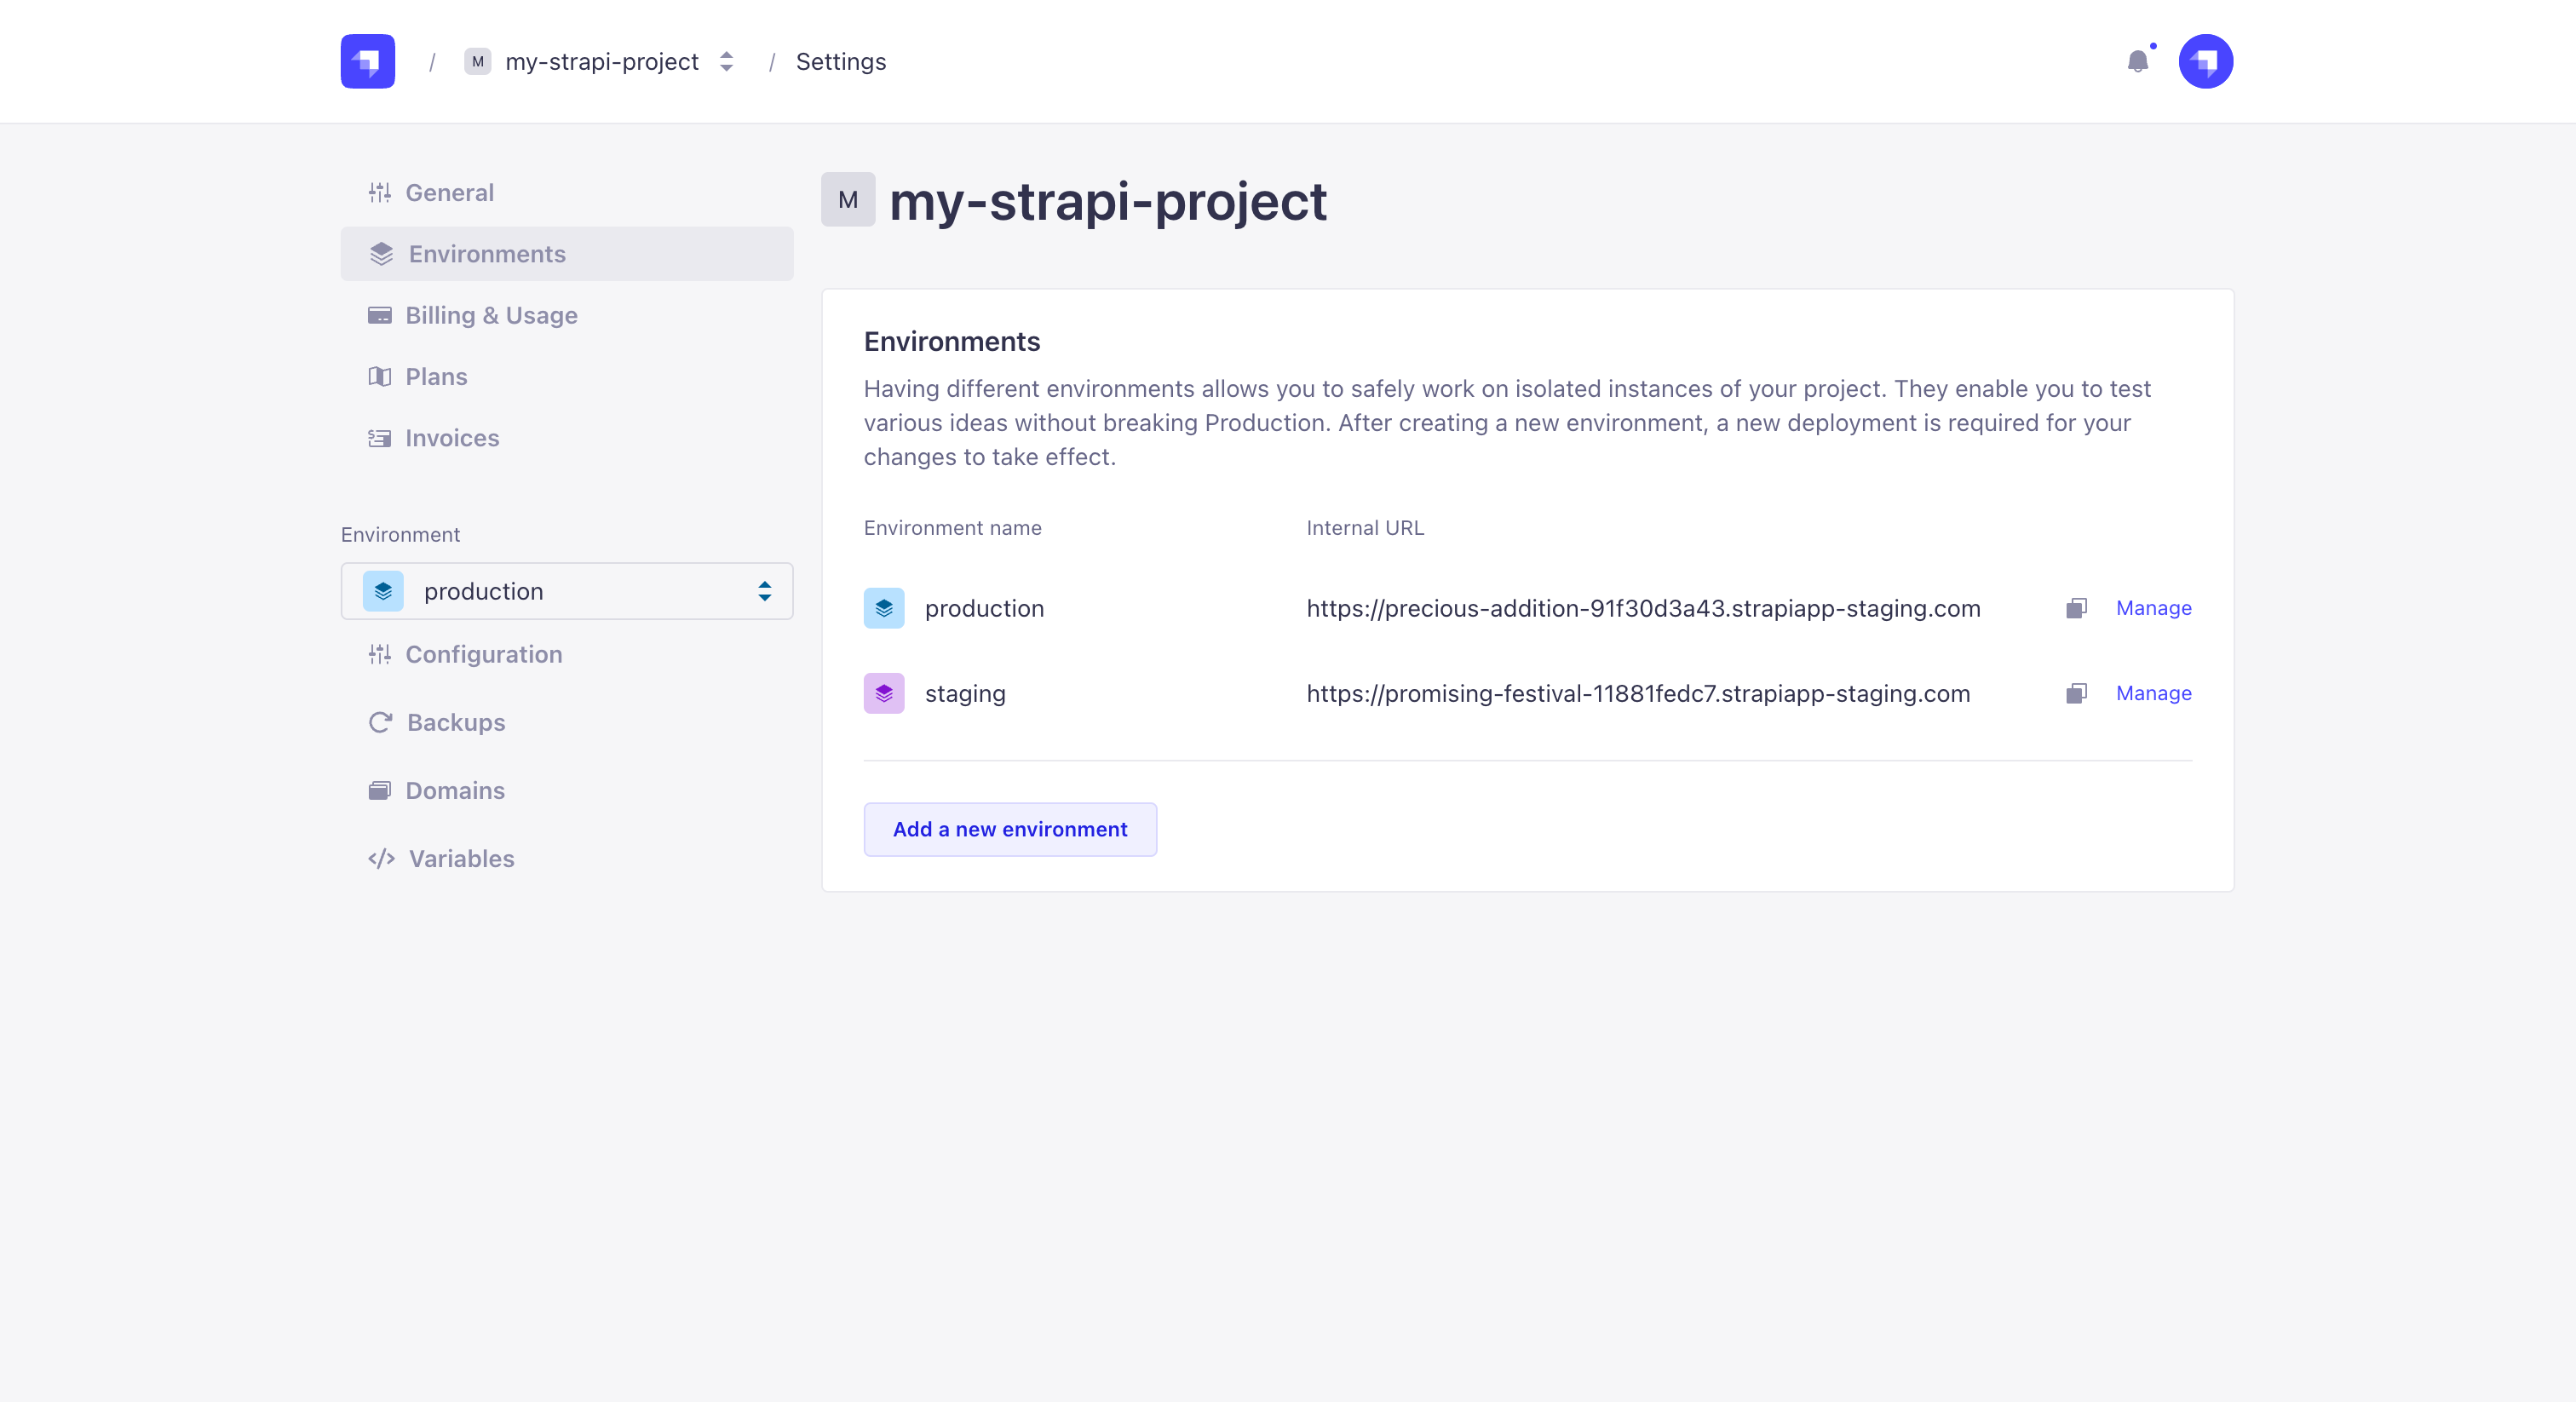Manage the production environment
Image resolution: width=2576 pixels, height=1402 pixels.
(2153, 608)
